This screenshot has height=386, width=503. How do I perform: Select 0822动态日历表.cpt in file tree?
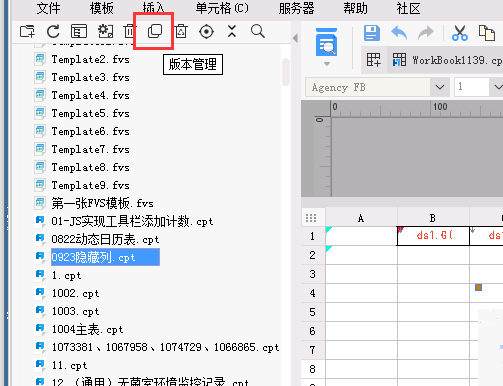click(105, 239)
